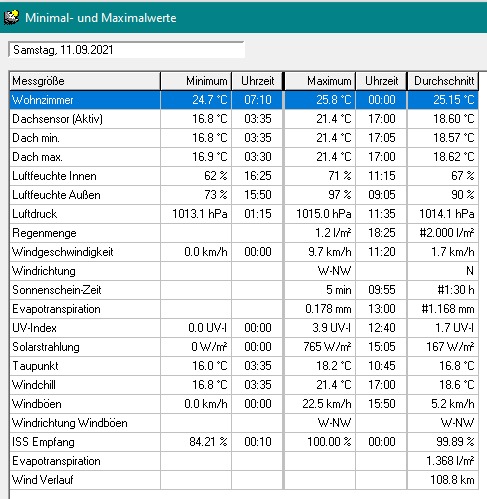Select the Solarstrahlung row

point(244,347)
